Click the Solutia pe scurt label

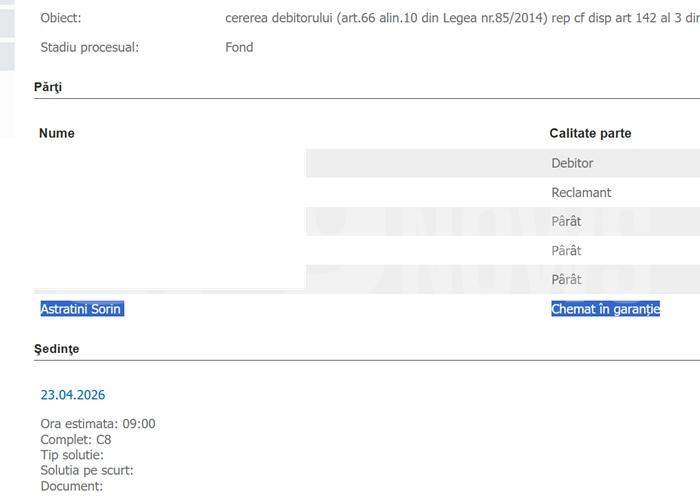[x=87, y=470]
